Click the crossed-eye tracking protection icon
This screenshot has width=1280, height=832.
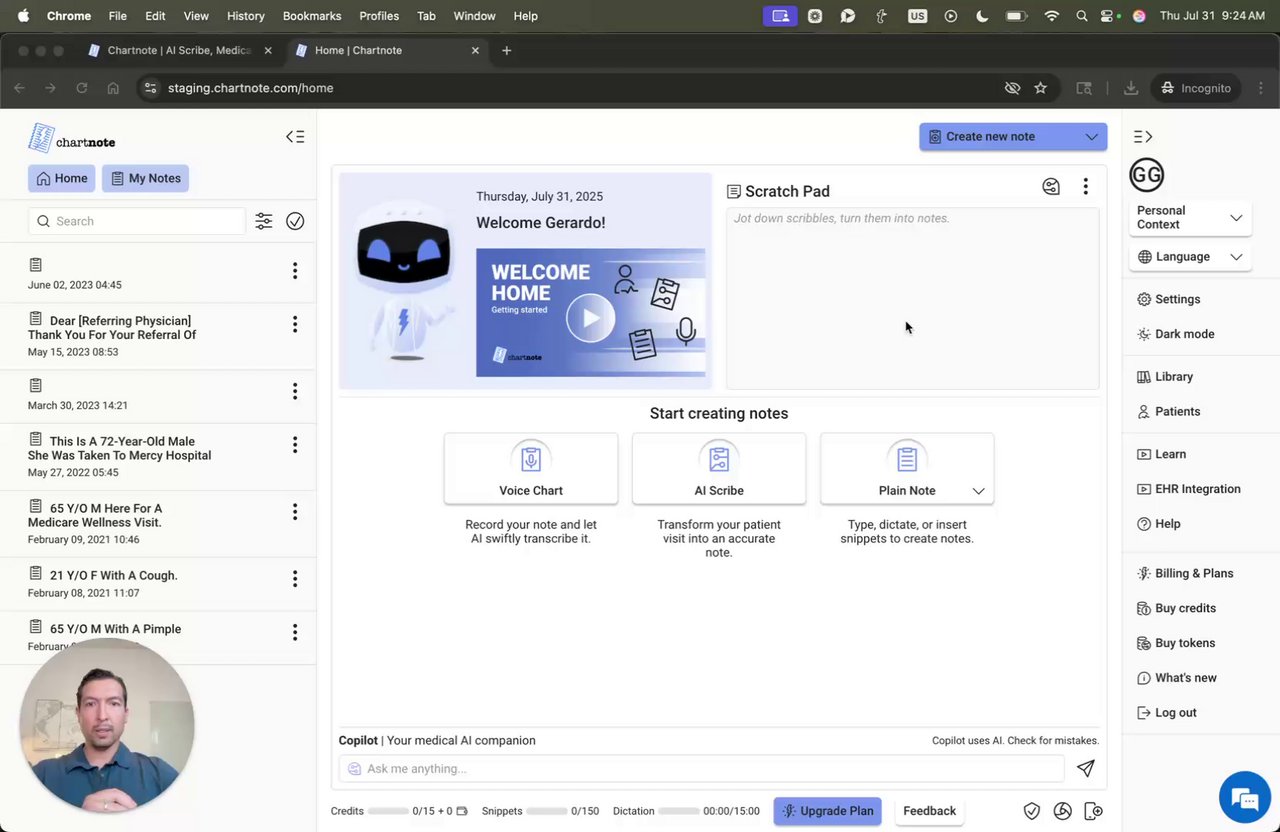point(1012,88)
